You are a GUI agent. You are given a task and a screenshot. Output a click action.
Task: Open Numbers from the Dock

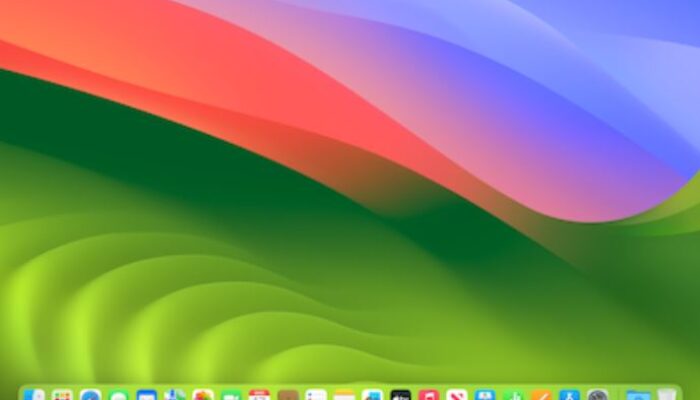click(x=513, y=395)
